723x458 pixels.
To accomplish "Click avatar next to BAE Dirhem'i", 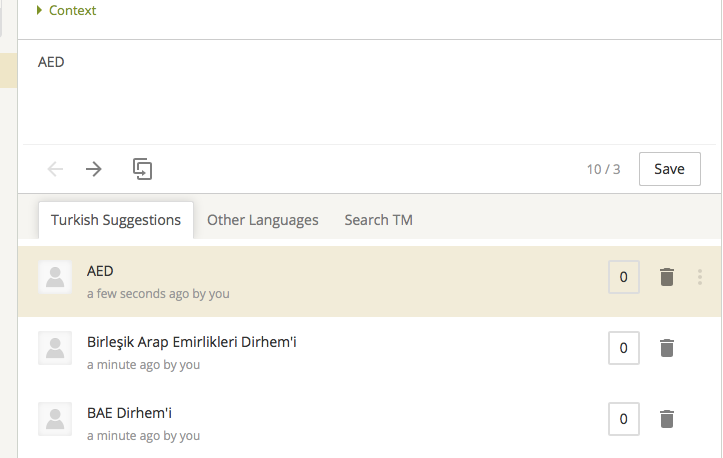I will tap(55, 419).
